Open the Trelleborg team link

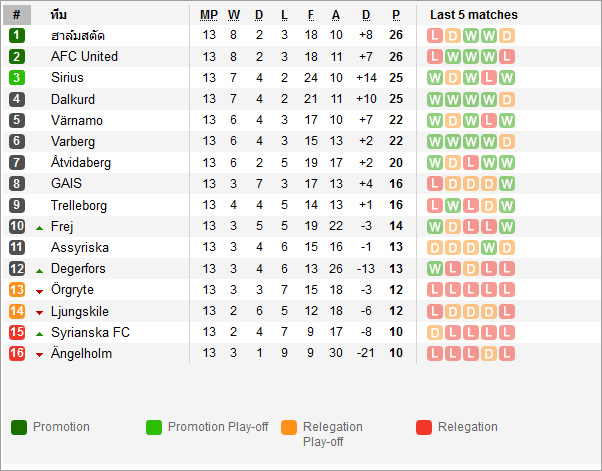[x=79, y=205]
